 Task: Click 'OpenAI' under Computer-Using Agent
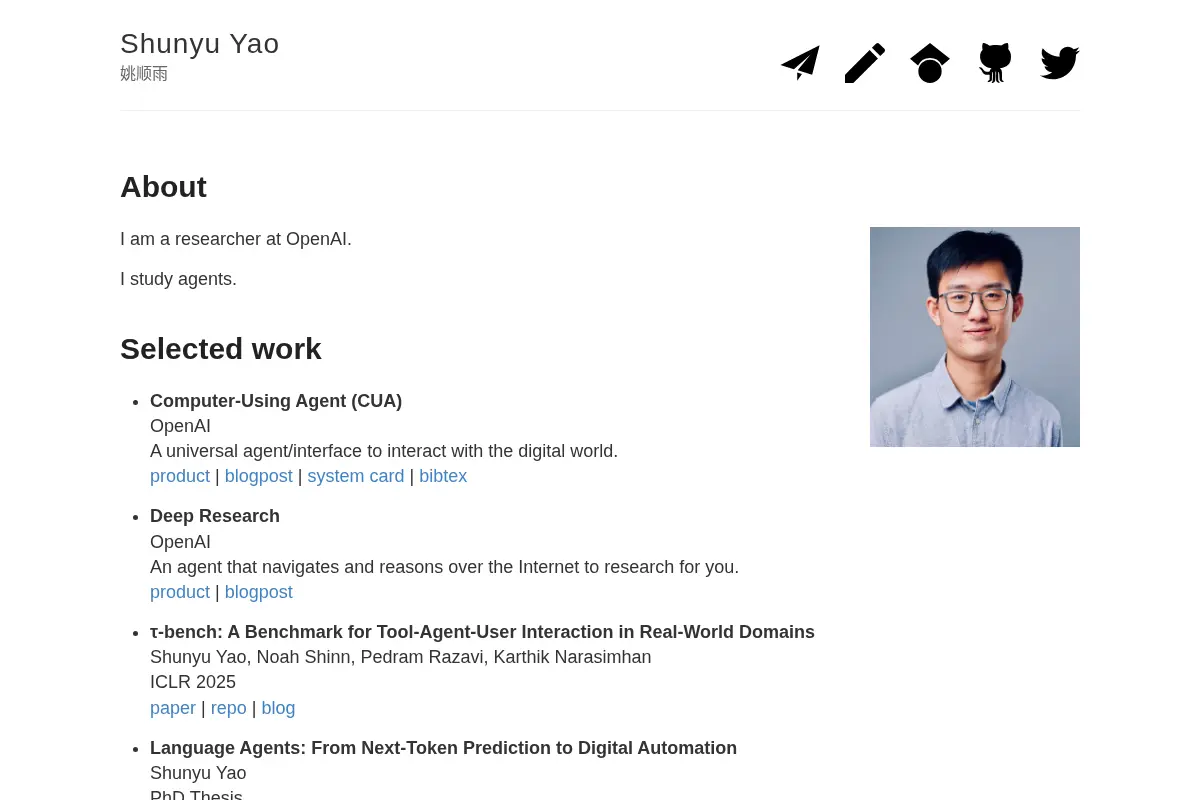tap(180, 426)
